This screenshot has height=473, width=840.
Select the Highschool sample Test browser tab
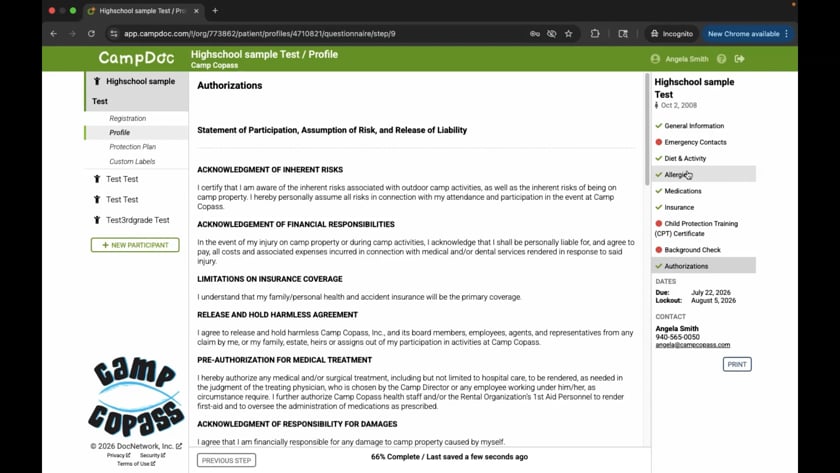pos(142,11)
